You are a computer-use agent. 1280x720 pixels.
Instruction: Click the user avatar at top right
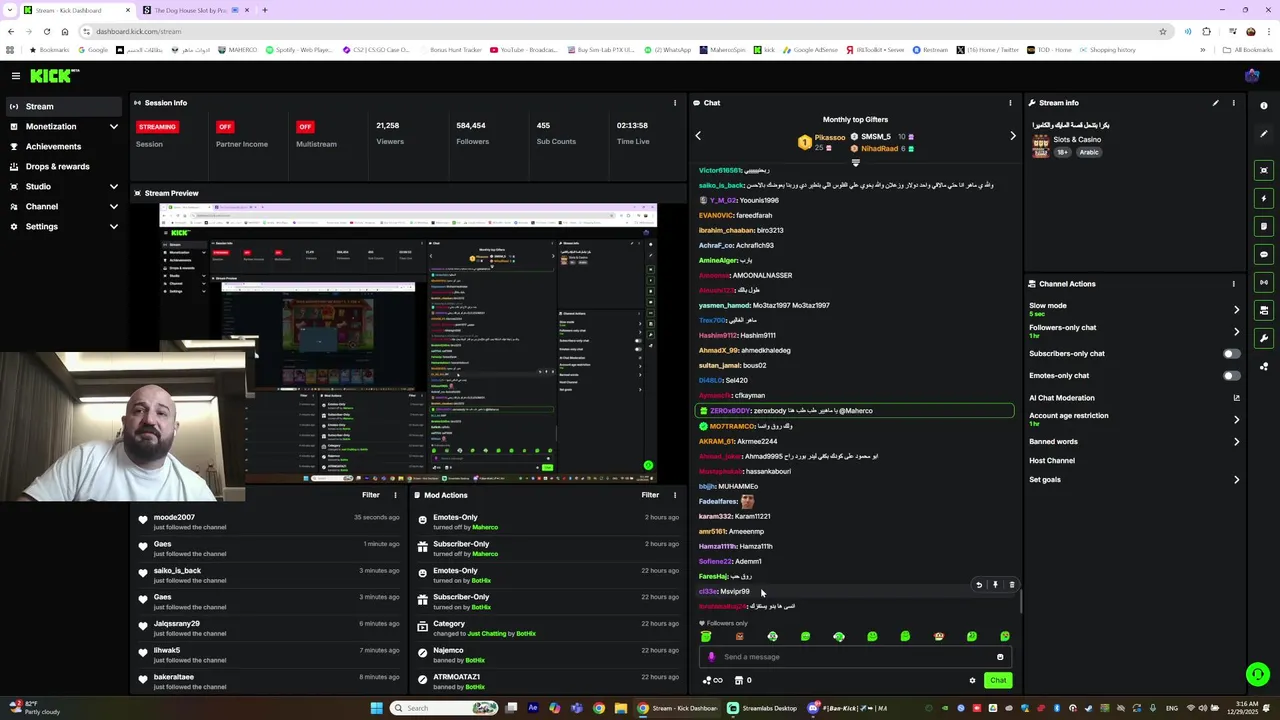pos(1252,76)
